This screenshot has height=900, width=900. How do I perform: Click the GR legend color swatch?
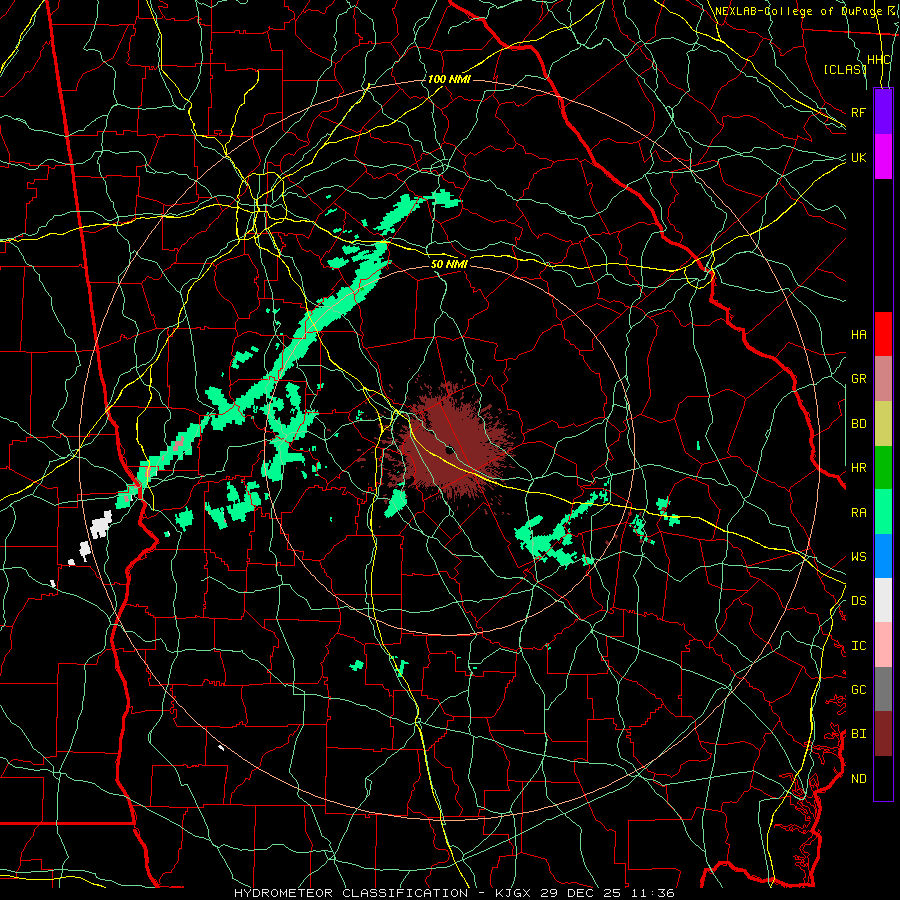[883, 378]
